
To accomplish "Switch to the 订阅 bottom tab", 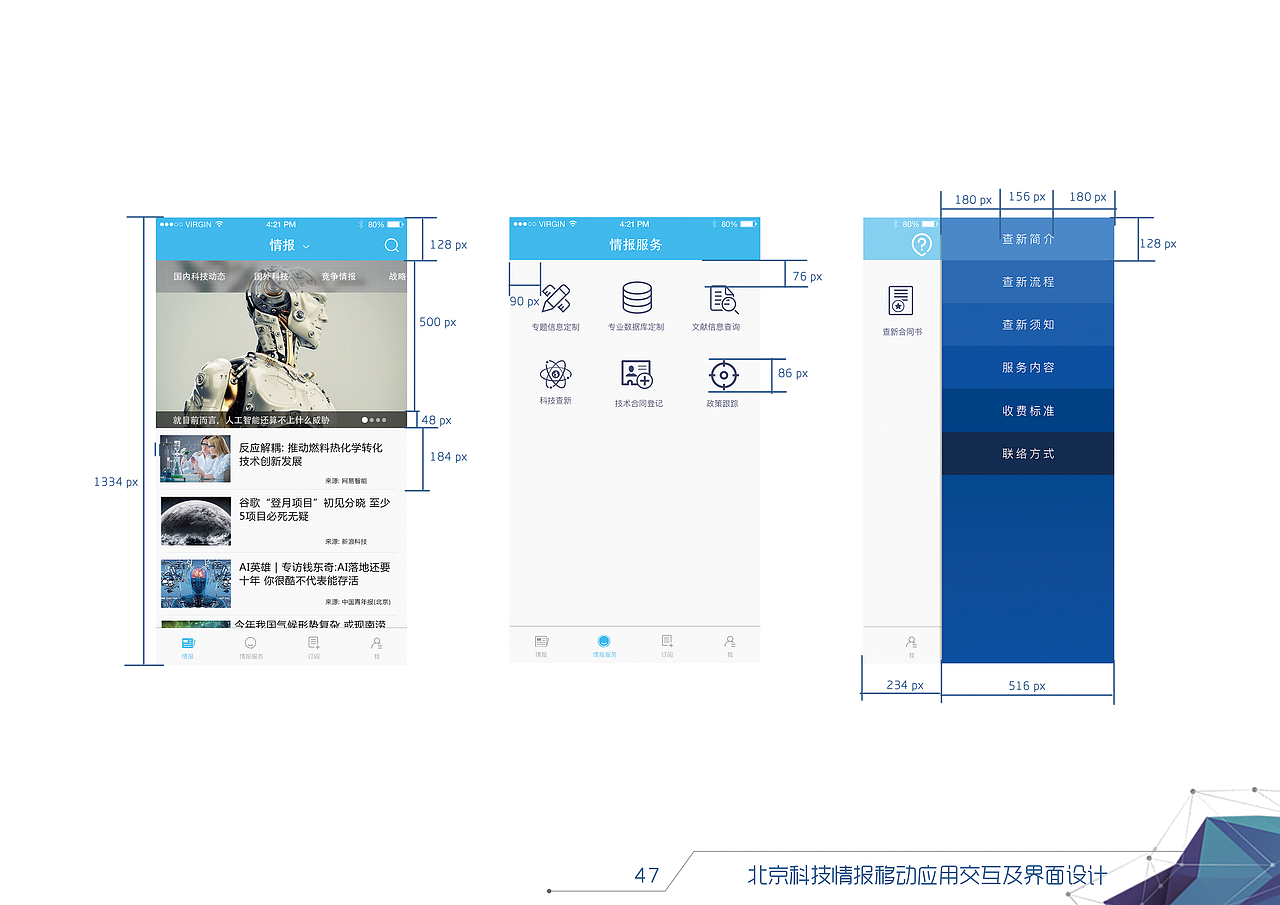I will click(x=666, y=647).
